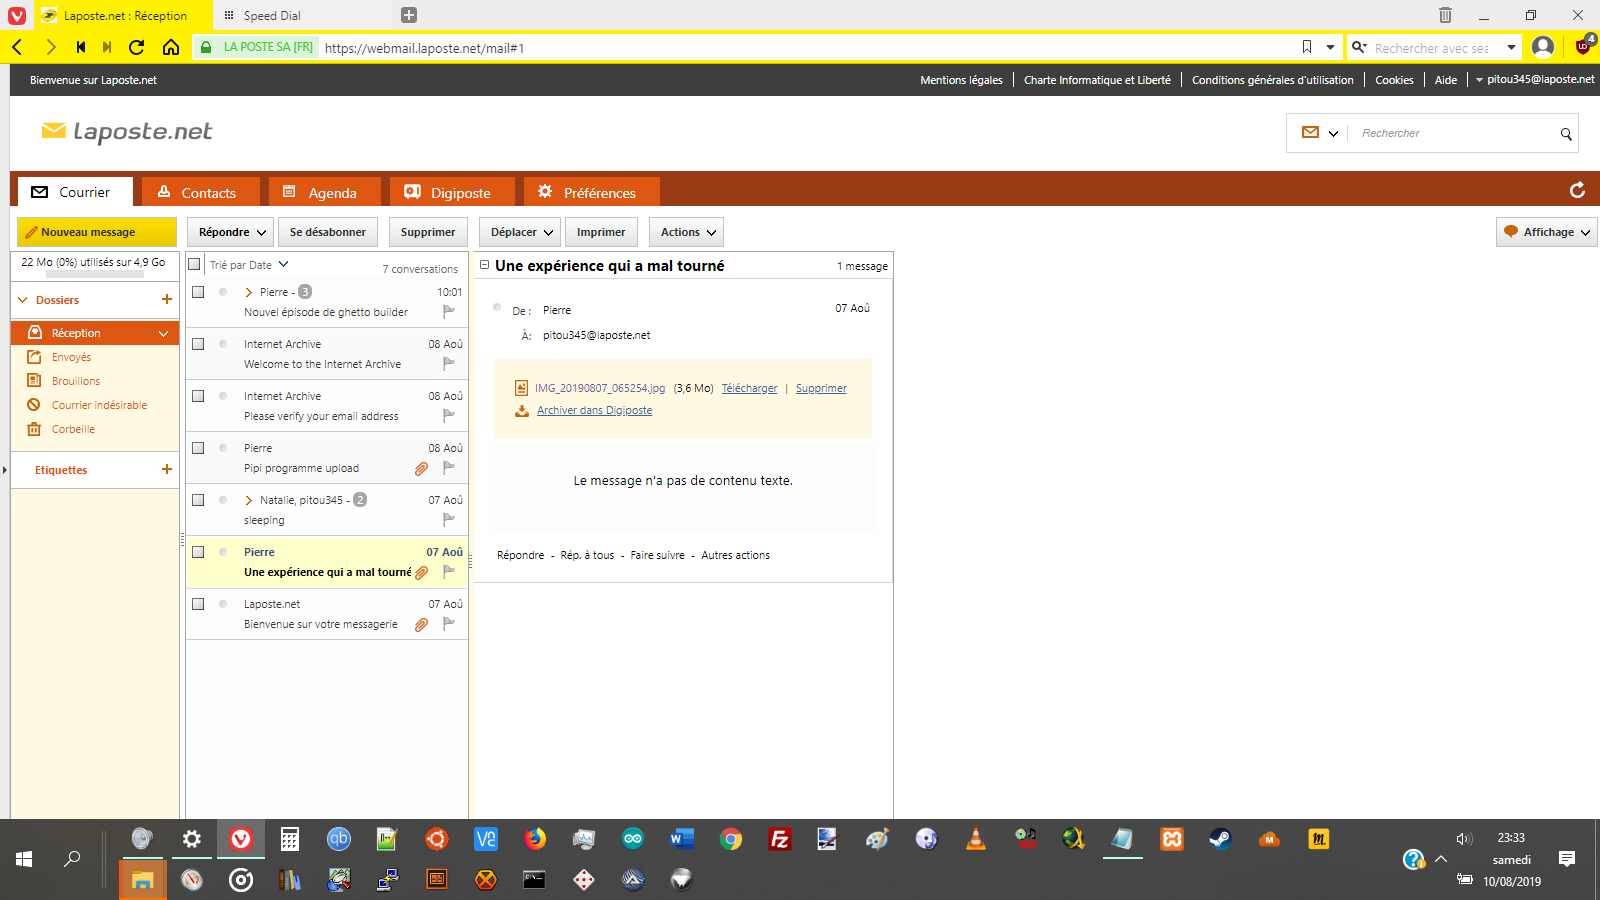Select checkbox for Pipi programme upload
Screen dimensions: 1600x900
coord(198,448)
